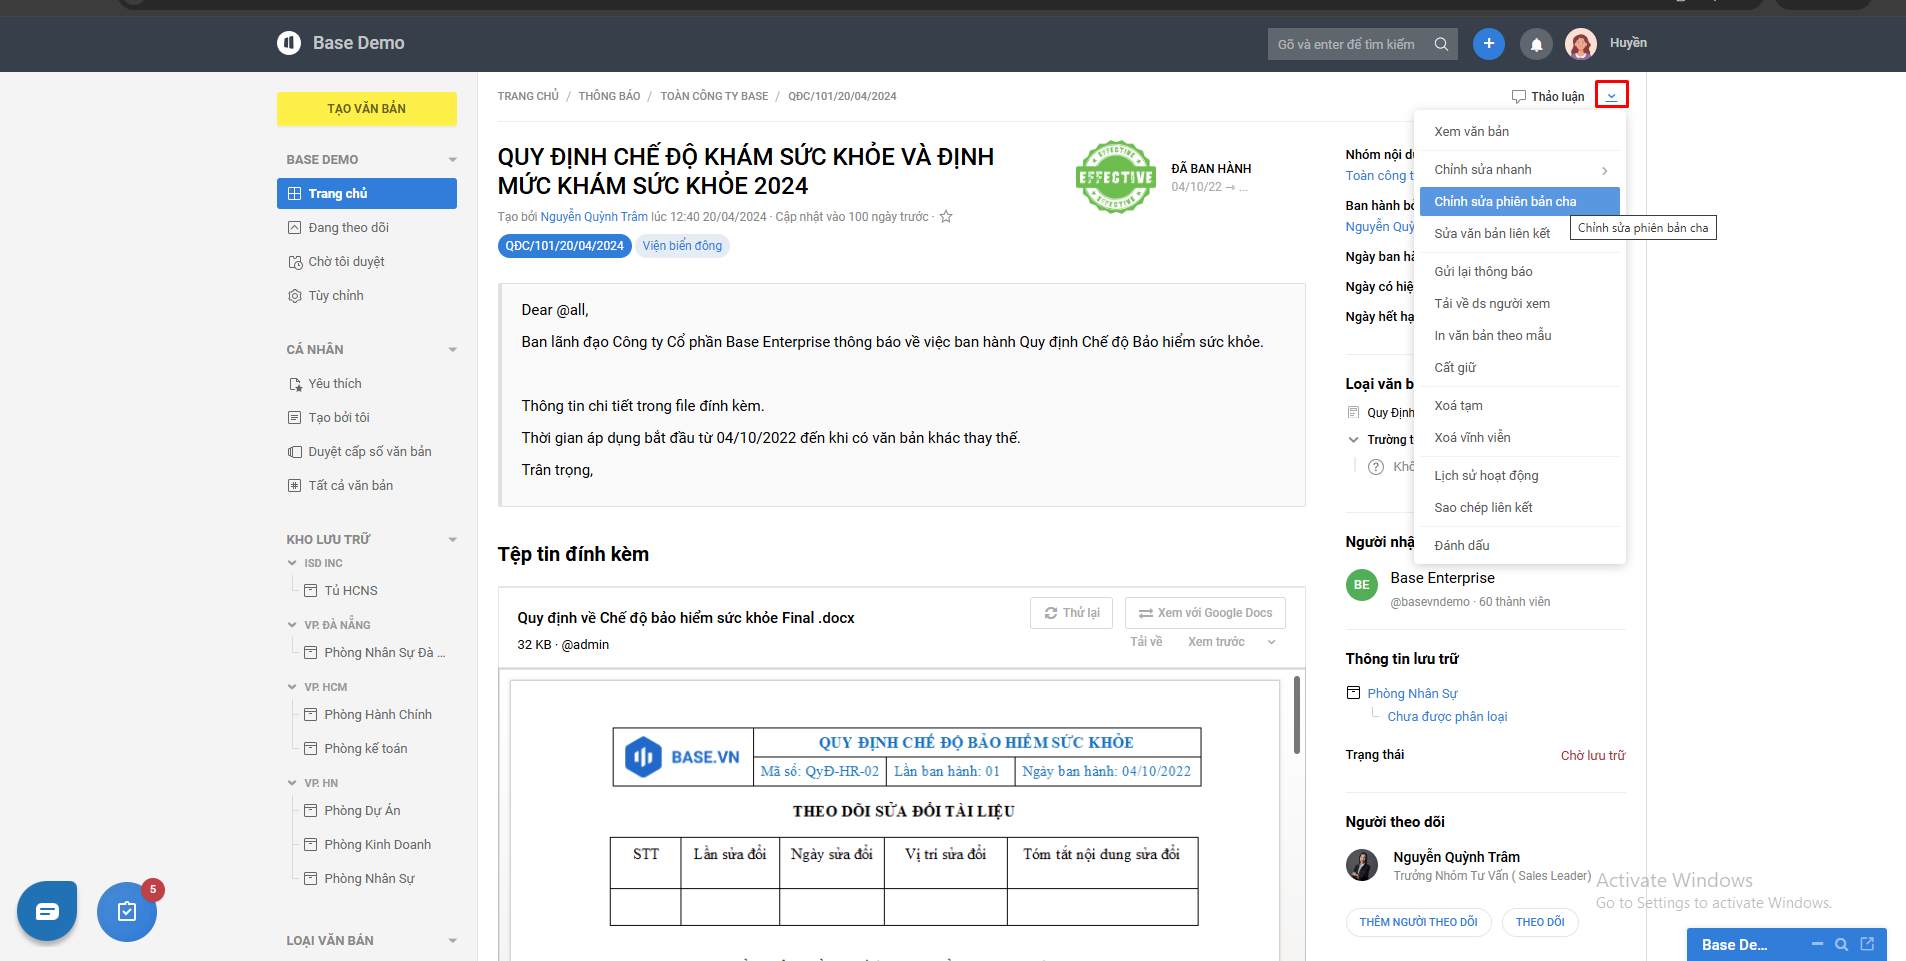
Task: Collapse the VP. HN tree node
Action: click(292, 783)
